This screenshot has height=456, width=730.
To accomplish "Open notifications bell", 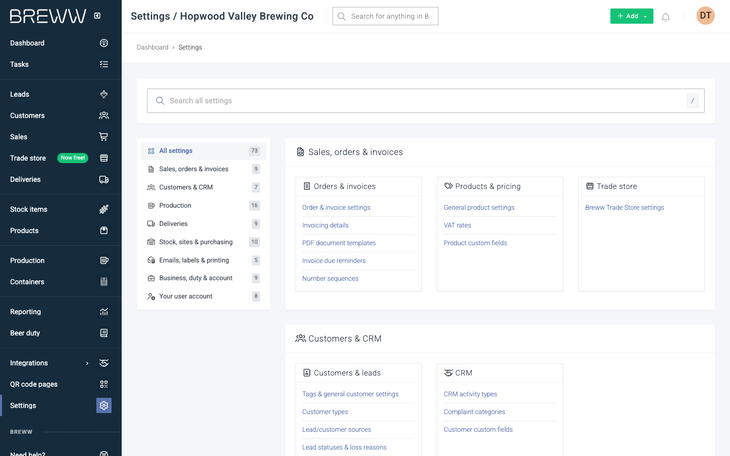I will click(x=666, y=17).
